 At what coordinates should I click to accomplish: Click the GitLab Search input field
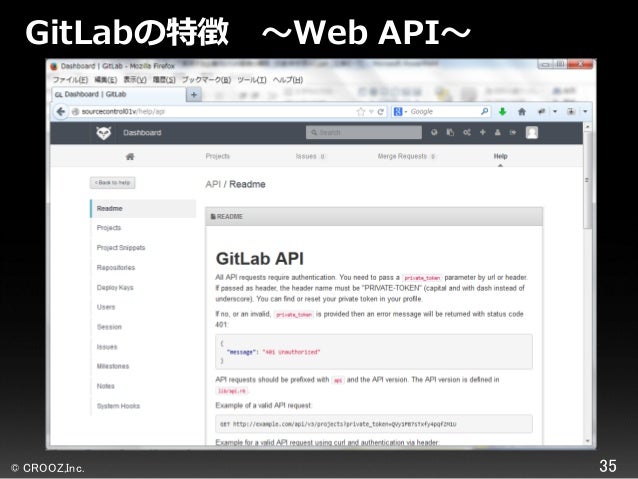pyautogui.click(x=364, y=132)
